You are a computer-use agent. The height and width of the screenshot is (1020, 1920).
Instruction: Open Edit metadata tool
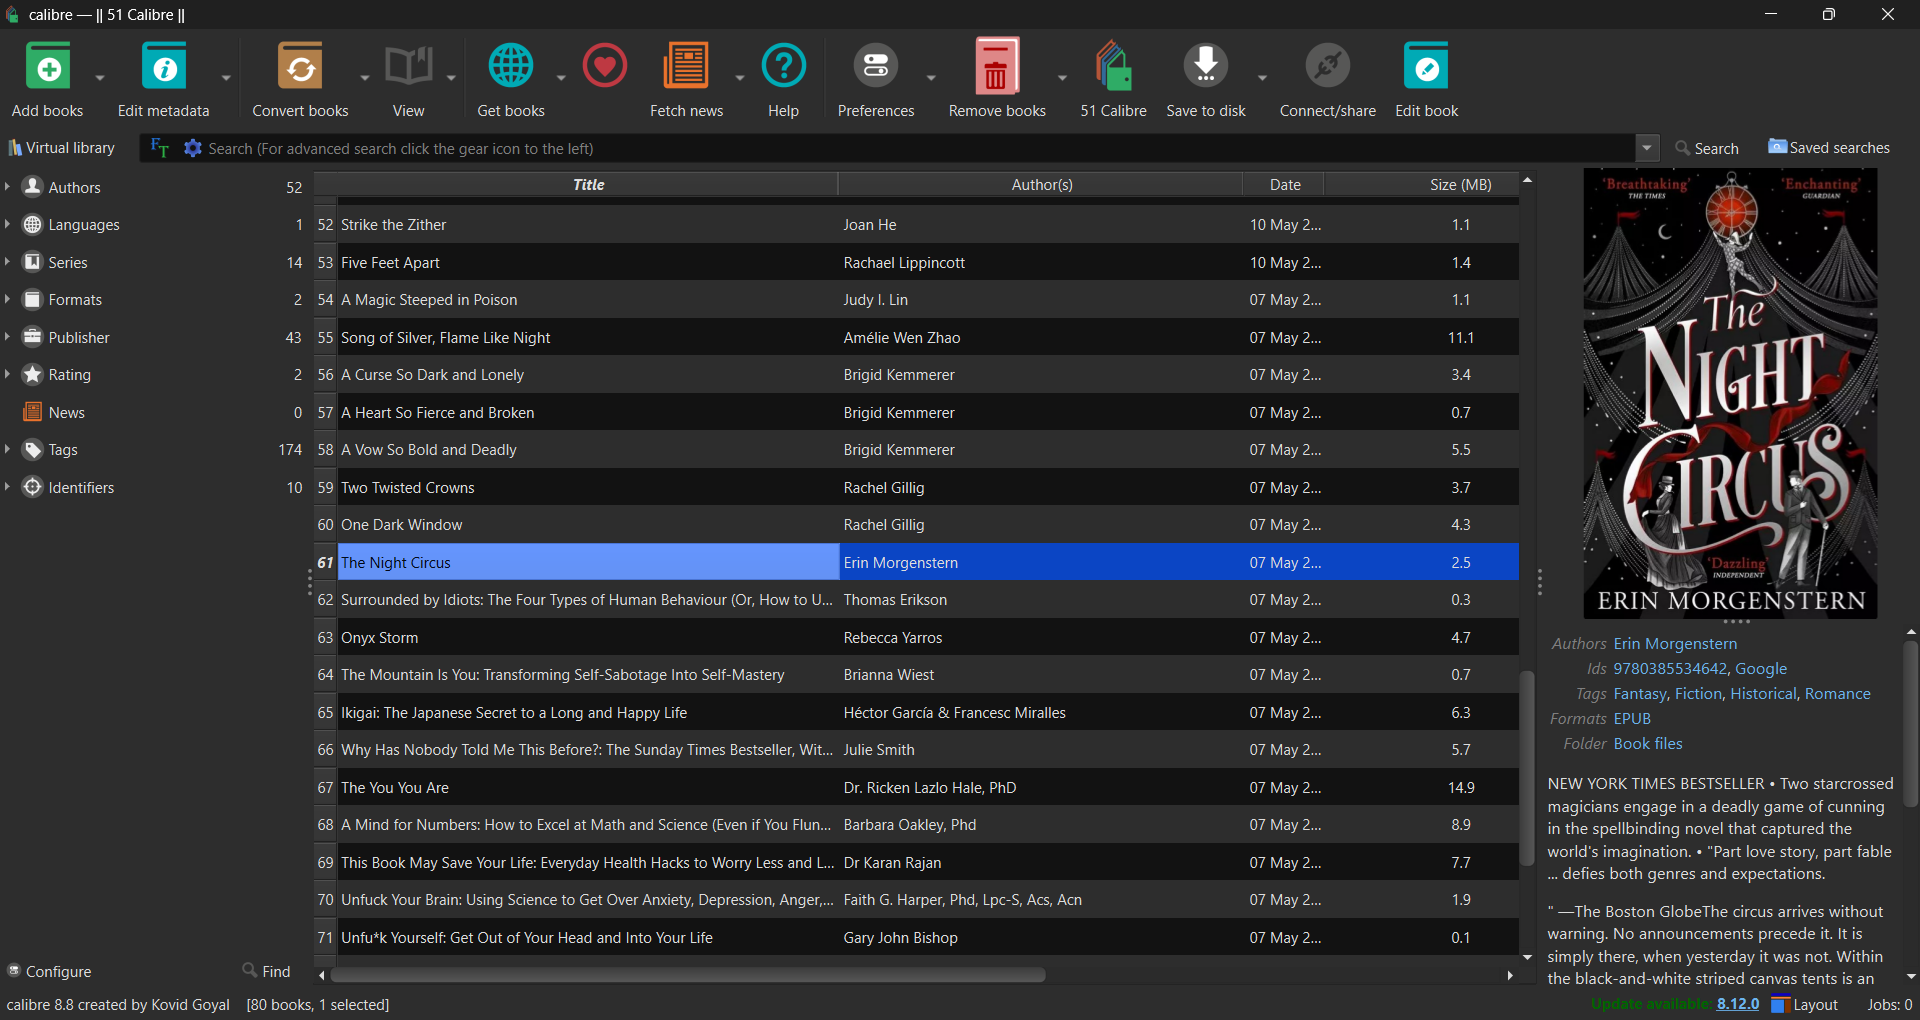(164, 68)
